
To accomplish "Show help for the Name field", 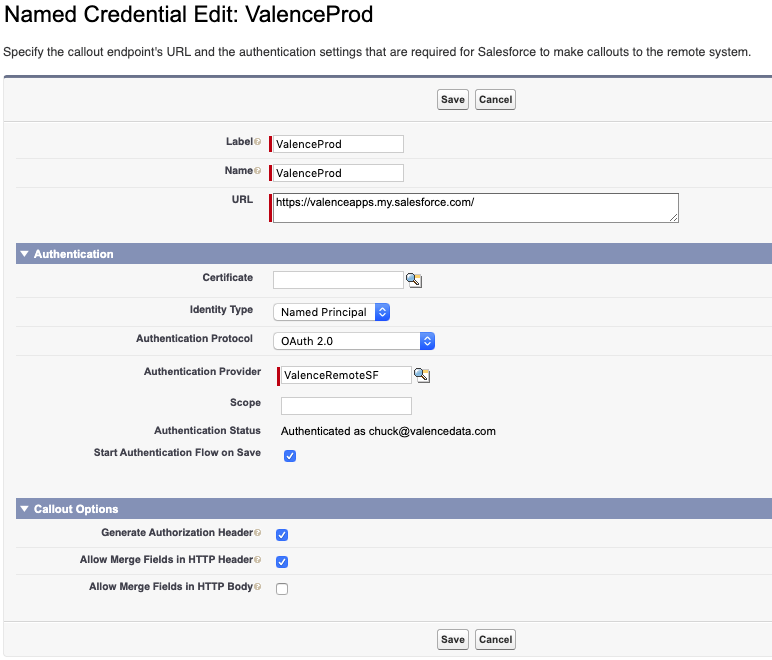I will pos(257,171).
